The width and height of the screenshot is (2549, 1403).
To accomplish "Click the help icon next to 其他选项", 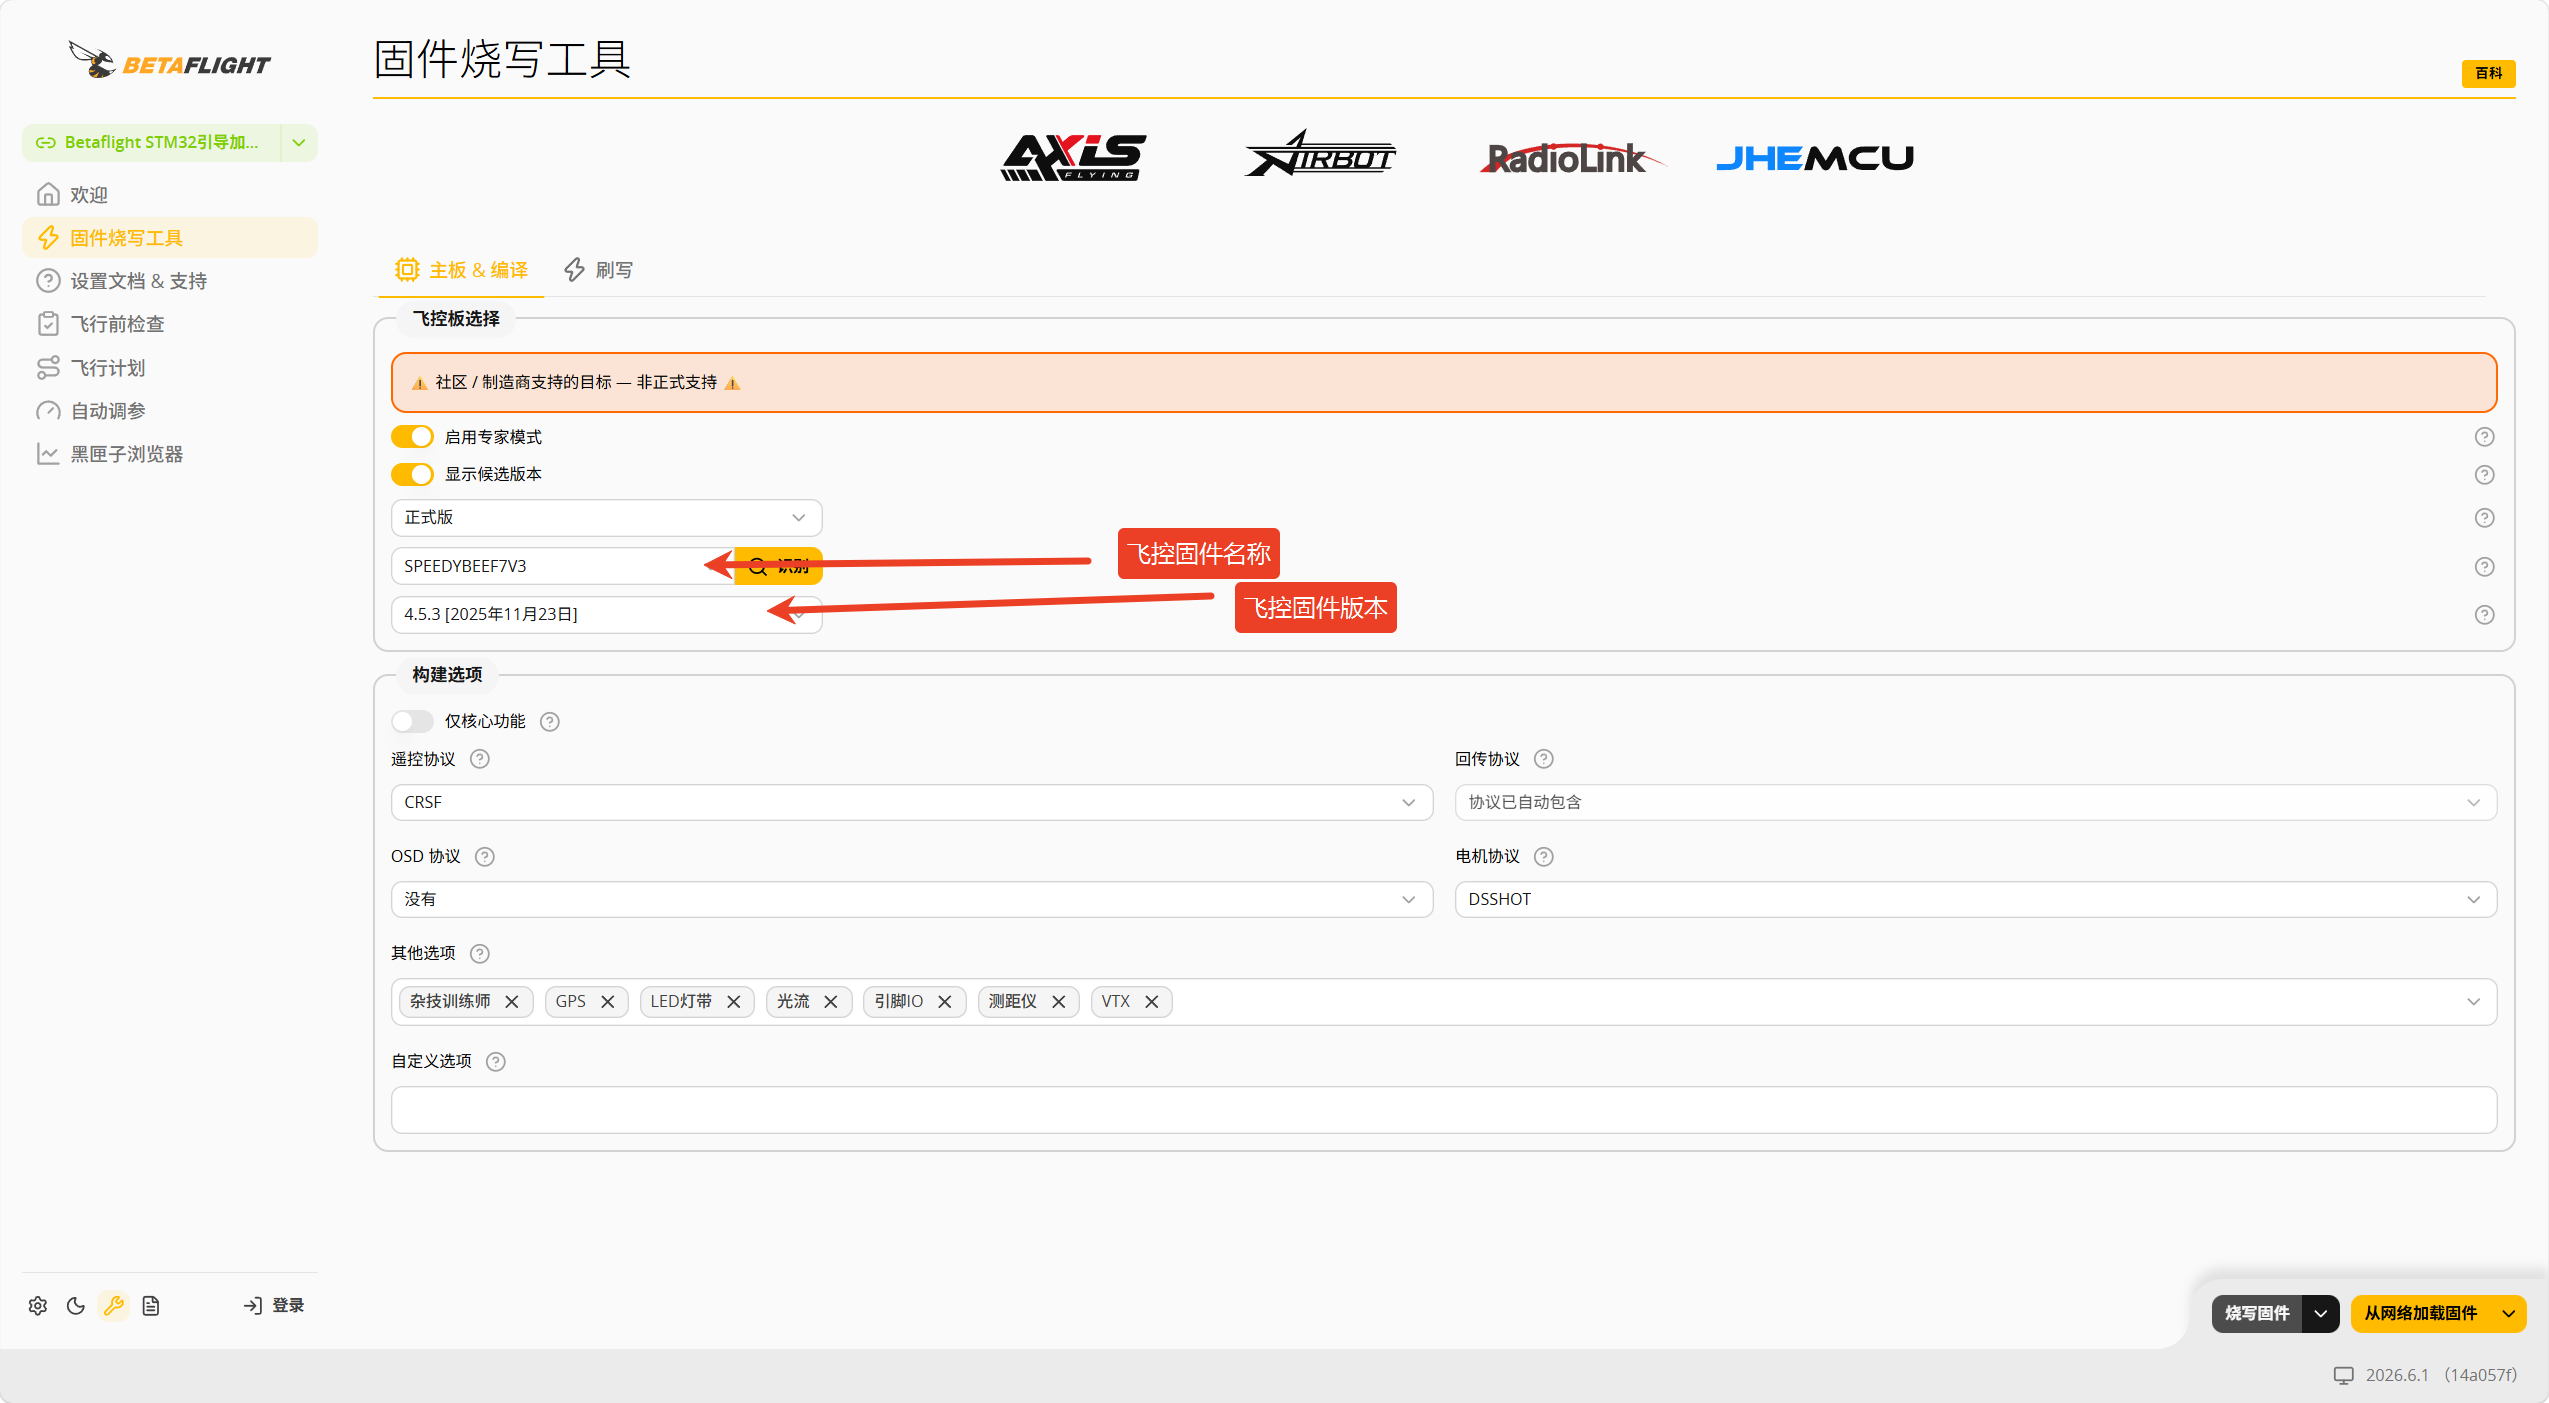I will pos(480,954).
